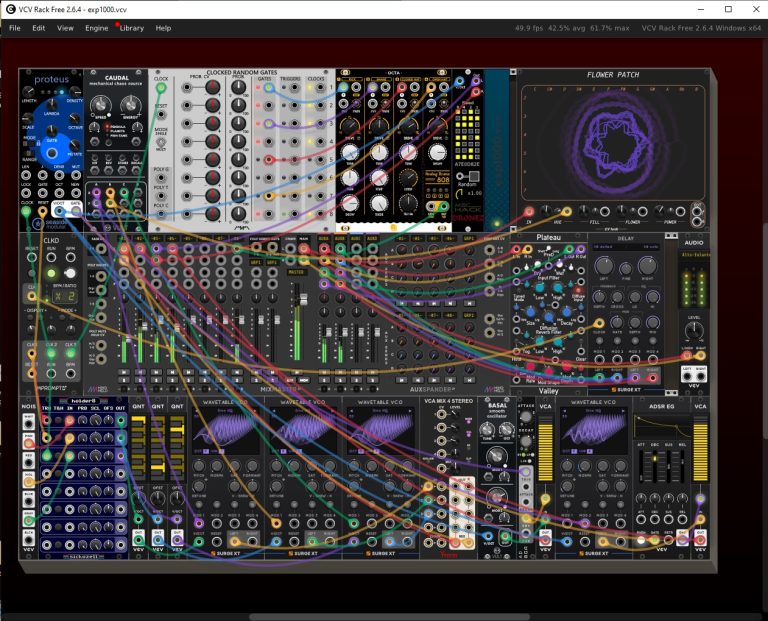The width and height of the screenshot is (768, 621).
Task: Click the Flower Patch HUE knob
Action: (546, 211)
